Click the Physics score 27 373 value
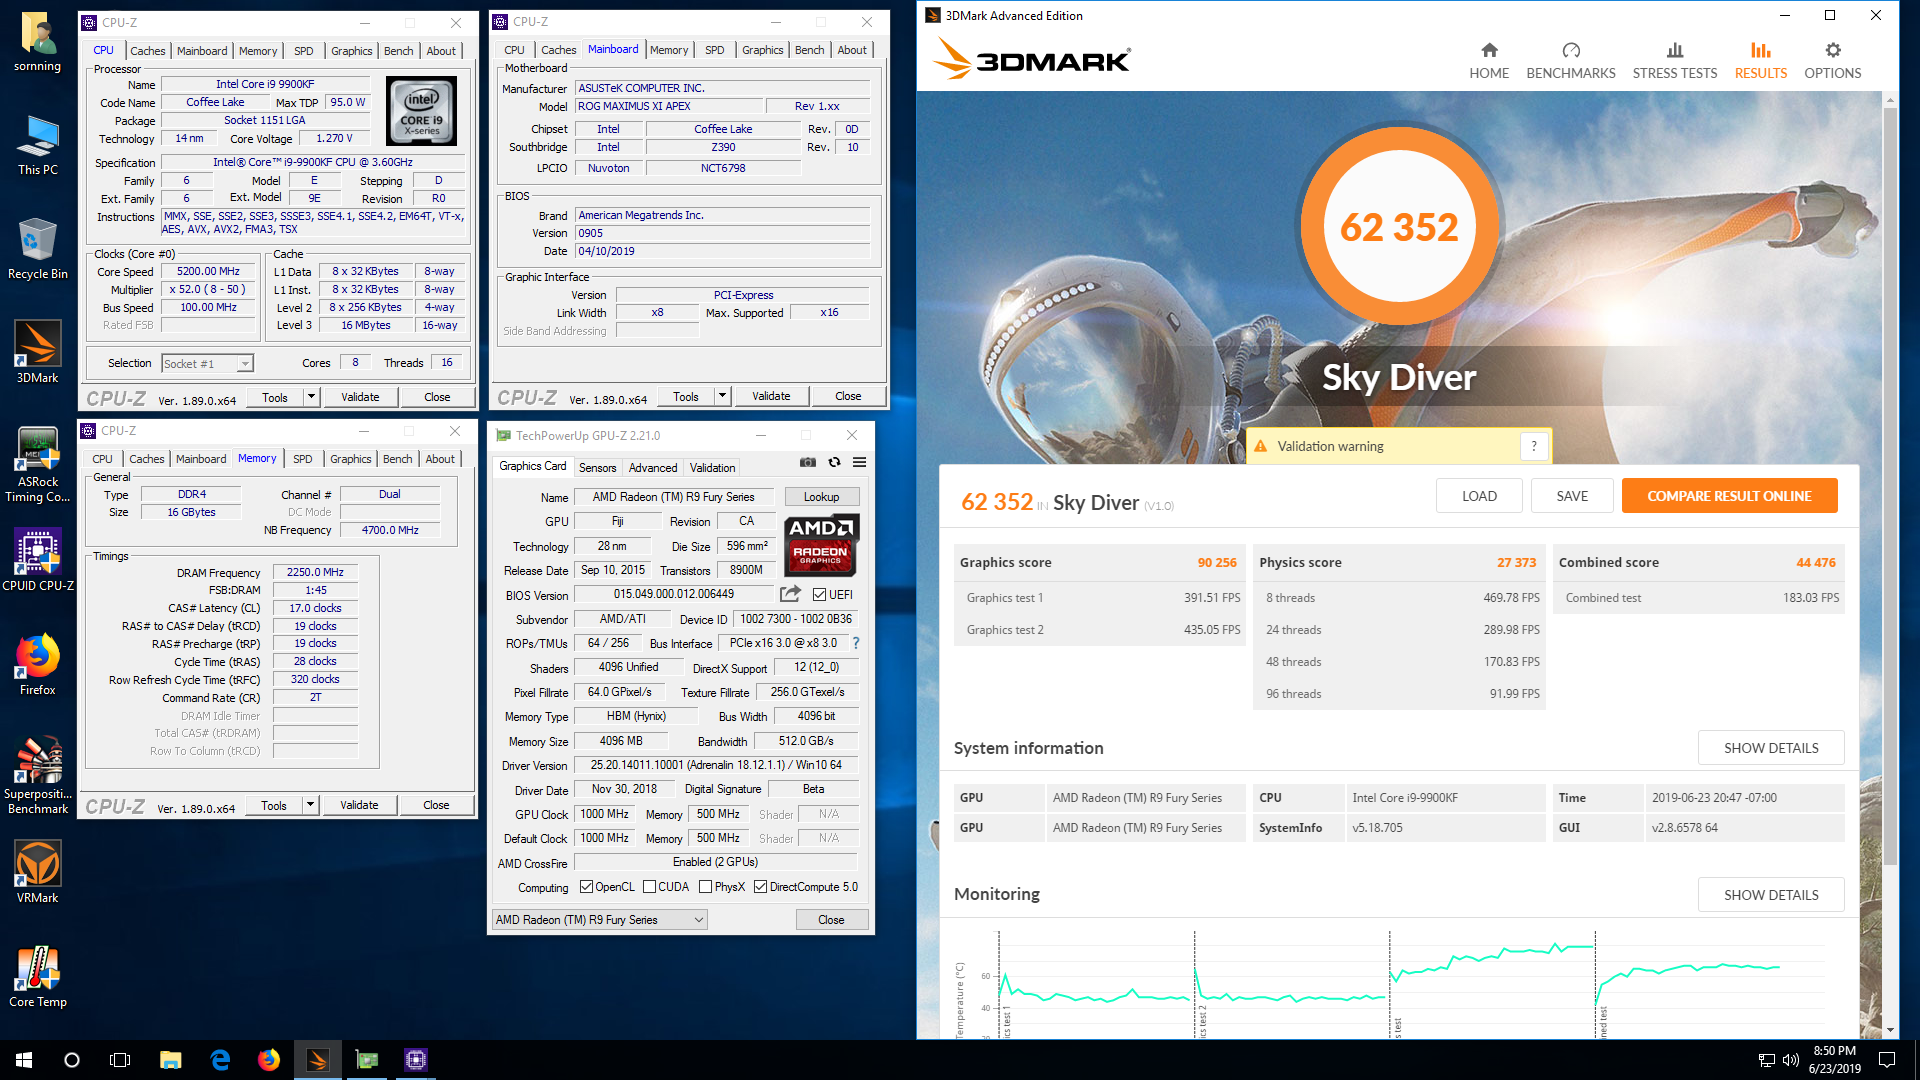Image resolution: width=1920 pixels, height=1080 pixels. (1516, 563)
